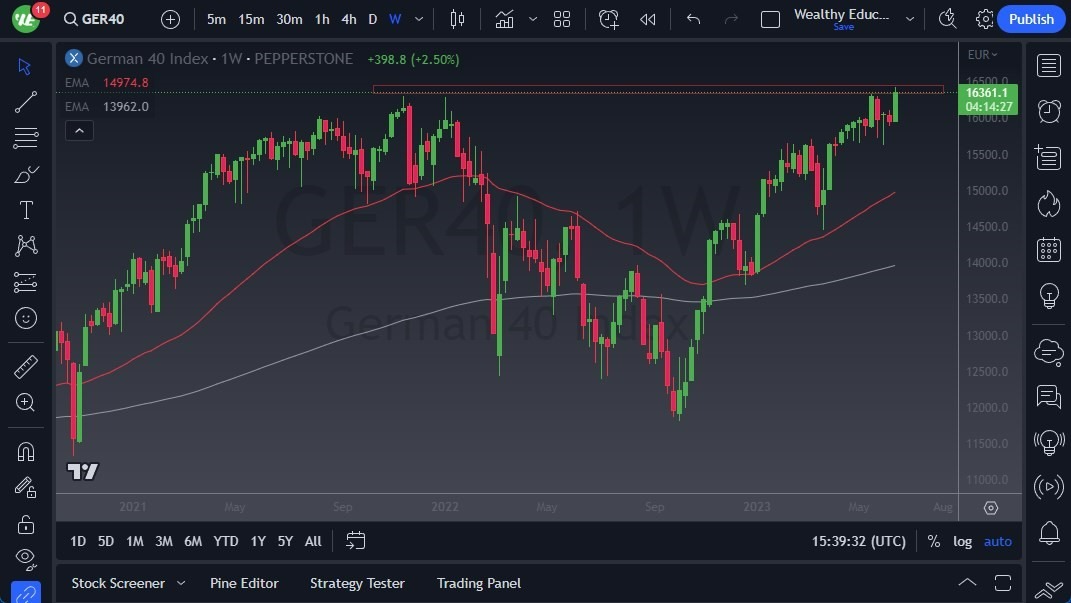Open the Hotlists flame icon panel
The height and width of the screenshot is (603, 1071).
[1048, 203]
